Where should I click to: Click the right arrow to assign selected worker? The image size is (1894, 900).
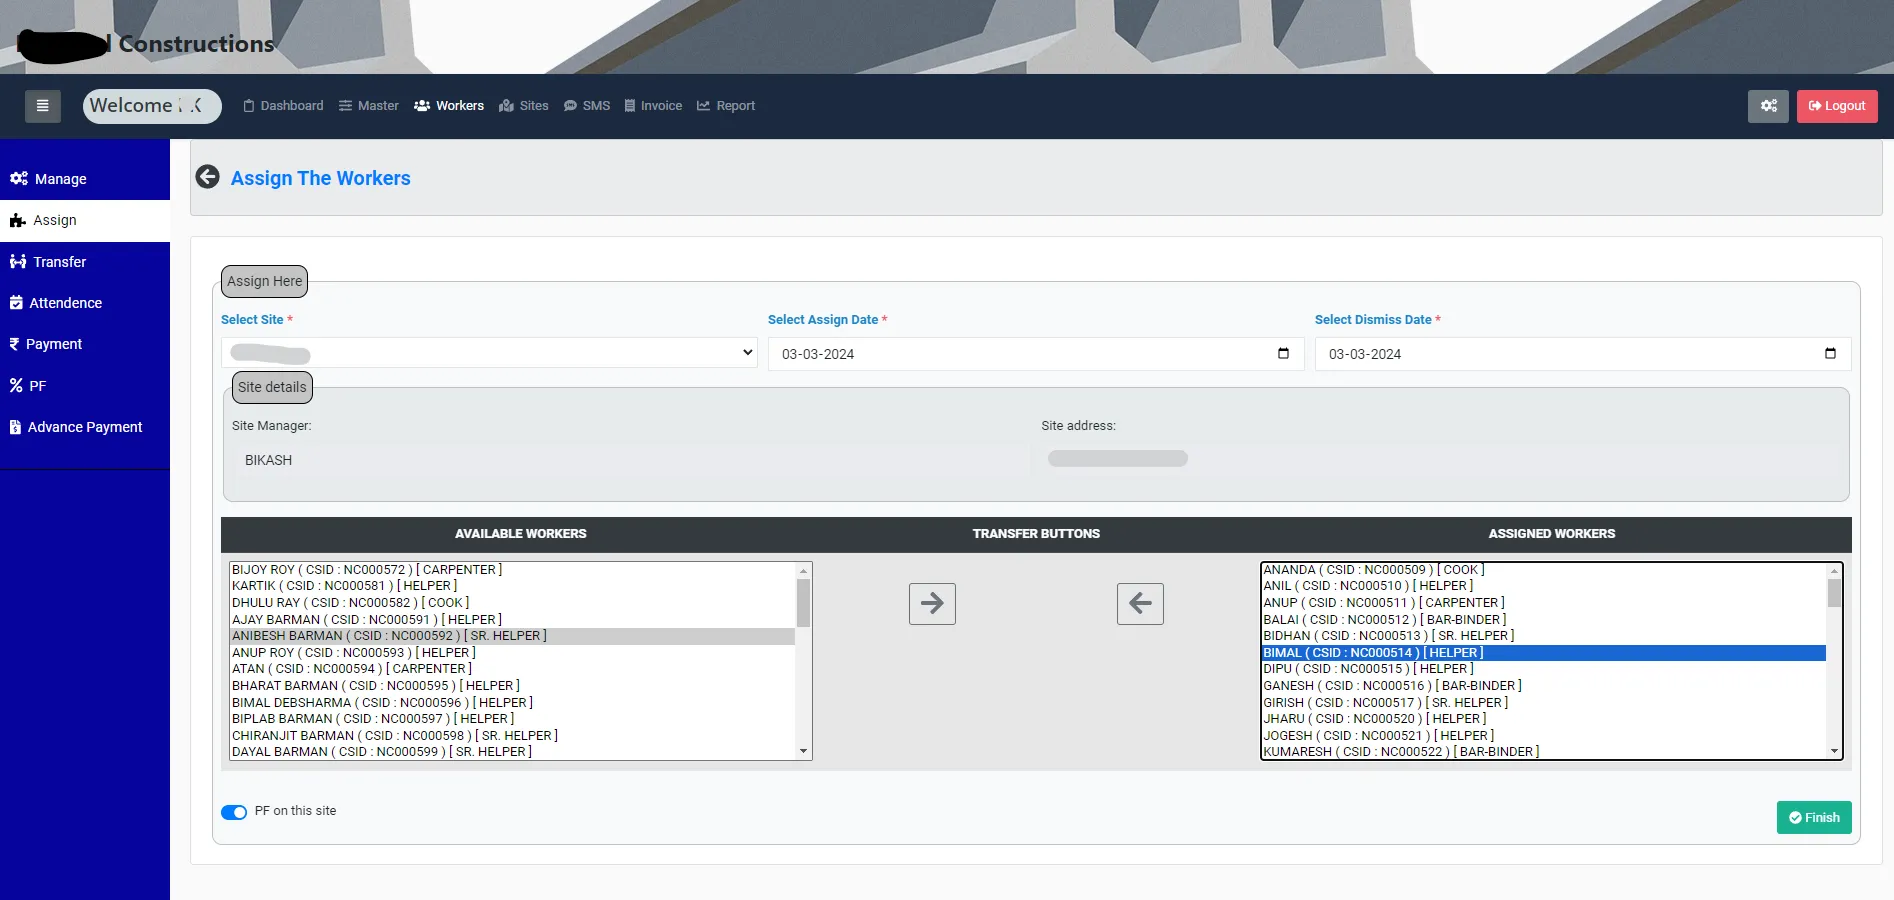pyautogui.click(x=931, y=603)
